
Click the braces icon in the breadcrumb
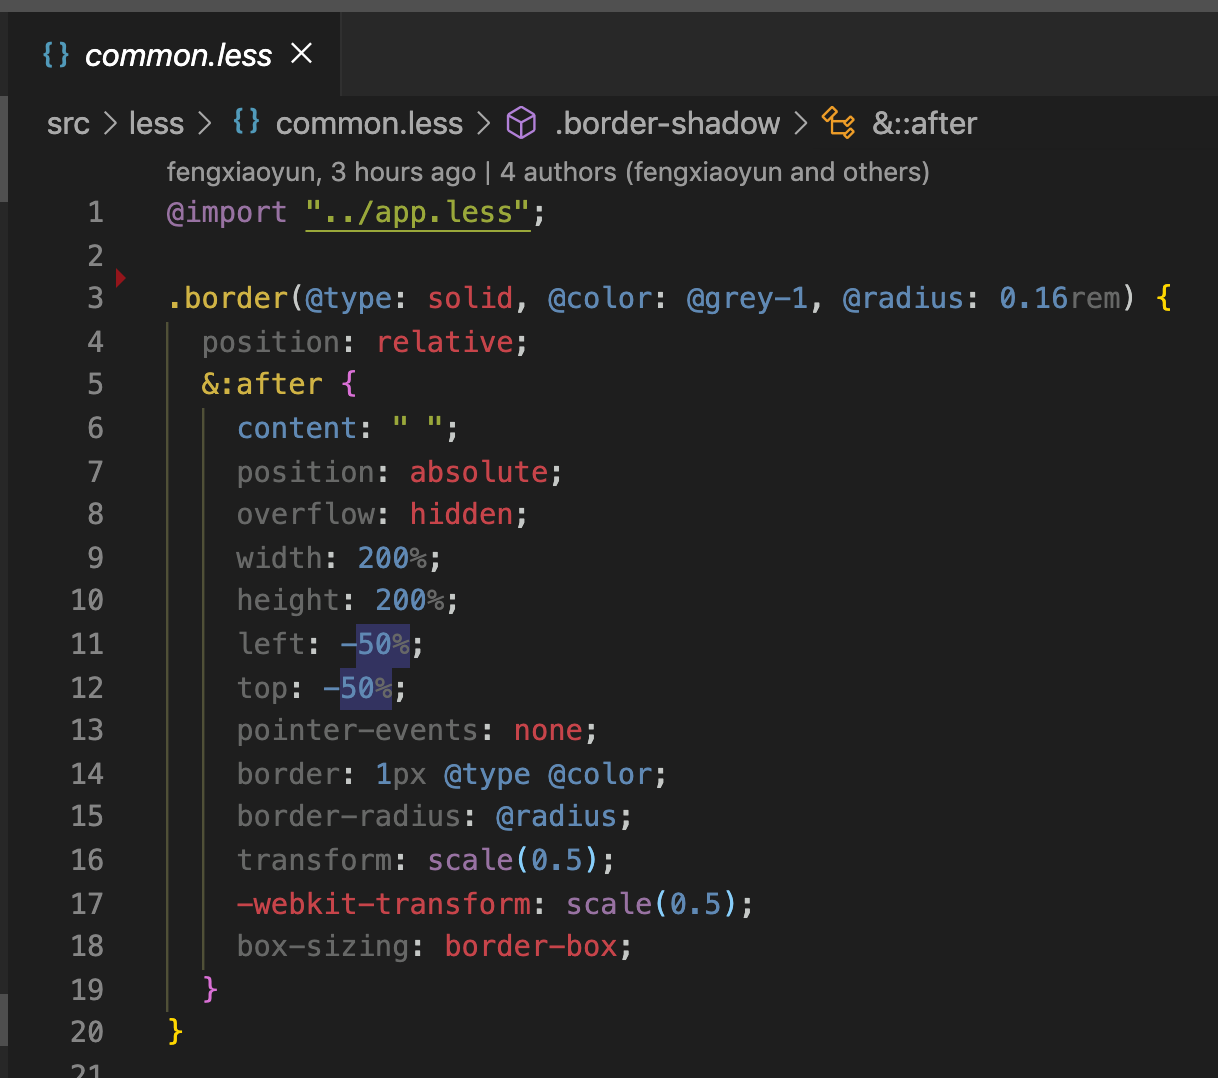coord(246,122)
